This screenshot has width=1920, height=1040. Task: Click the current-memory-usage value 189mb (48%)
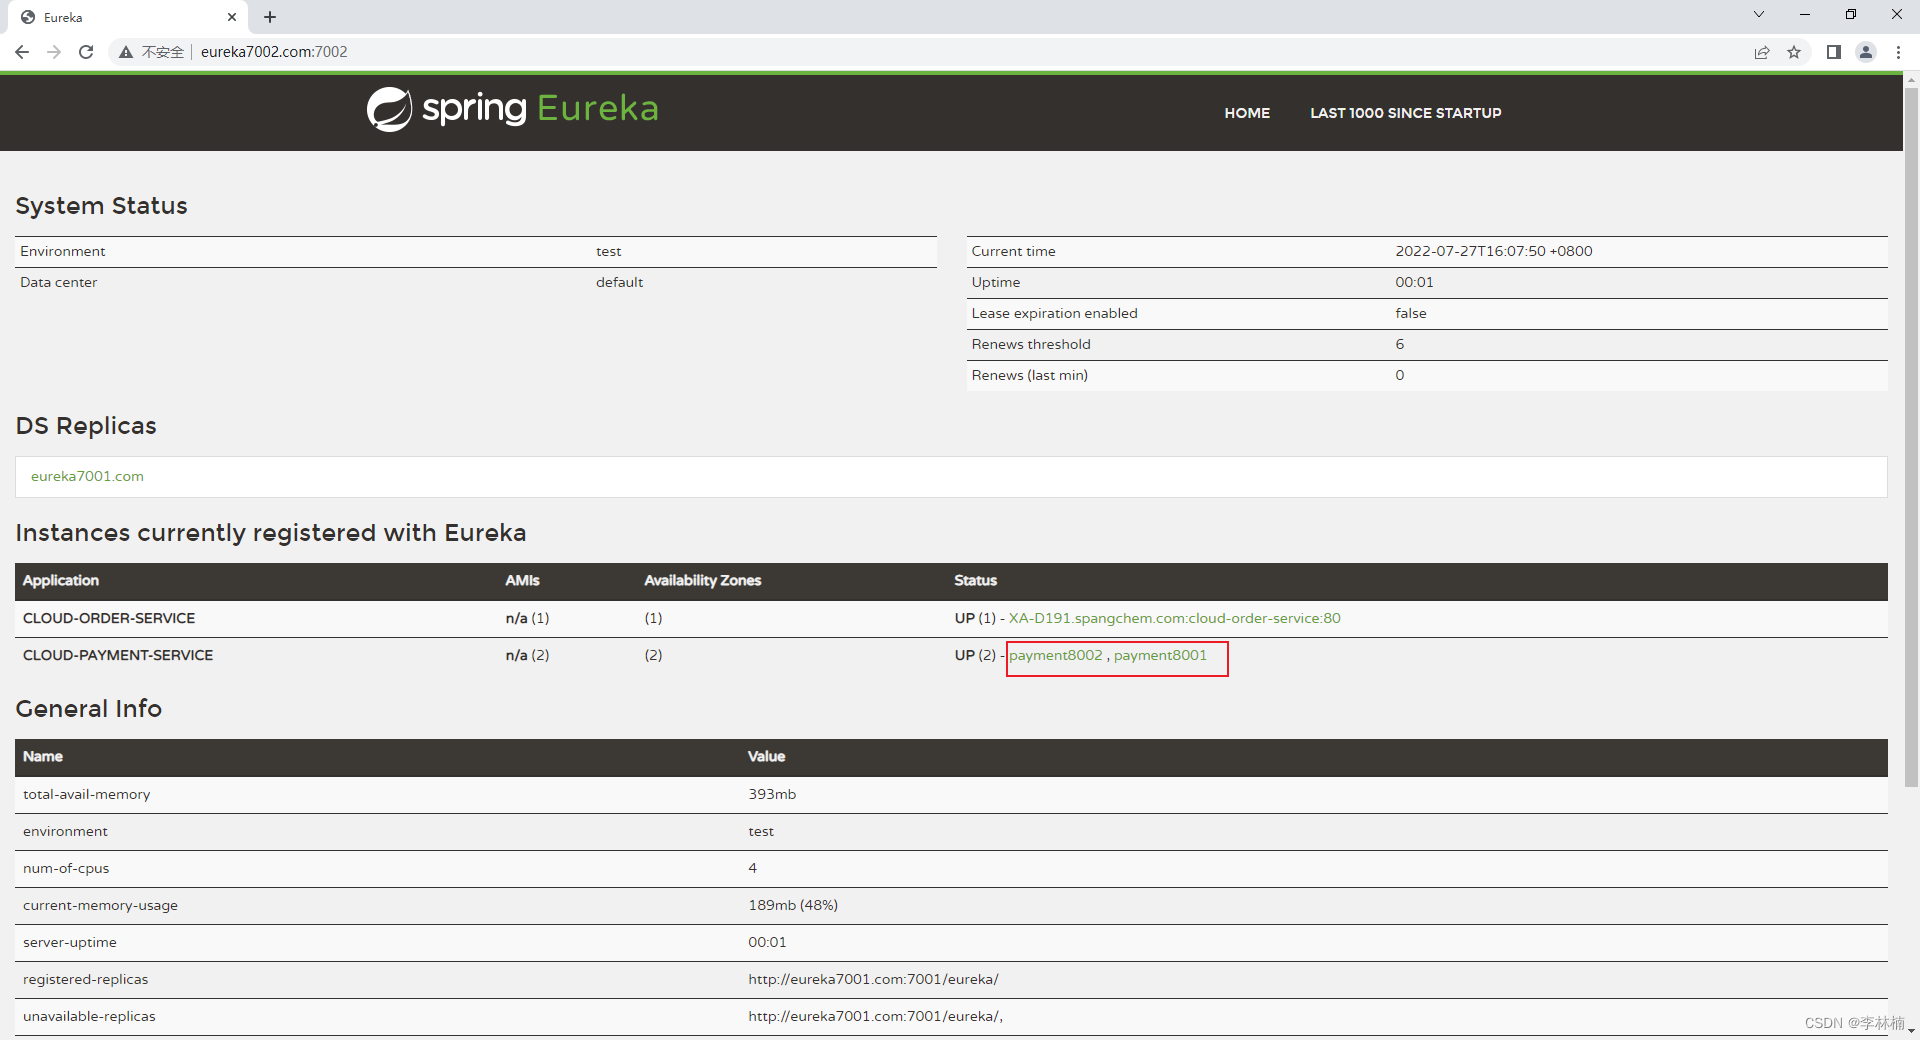(x=793, y=905)
